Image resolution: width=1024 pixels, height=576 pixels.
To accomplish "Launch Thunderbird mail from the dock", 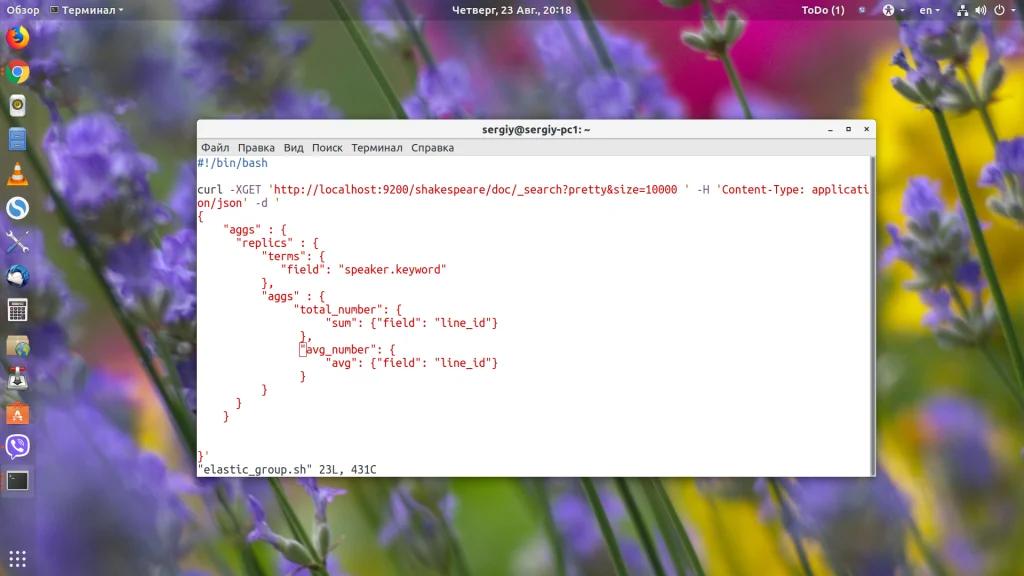I will pyautogui.click(x=18, y=276).
